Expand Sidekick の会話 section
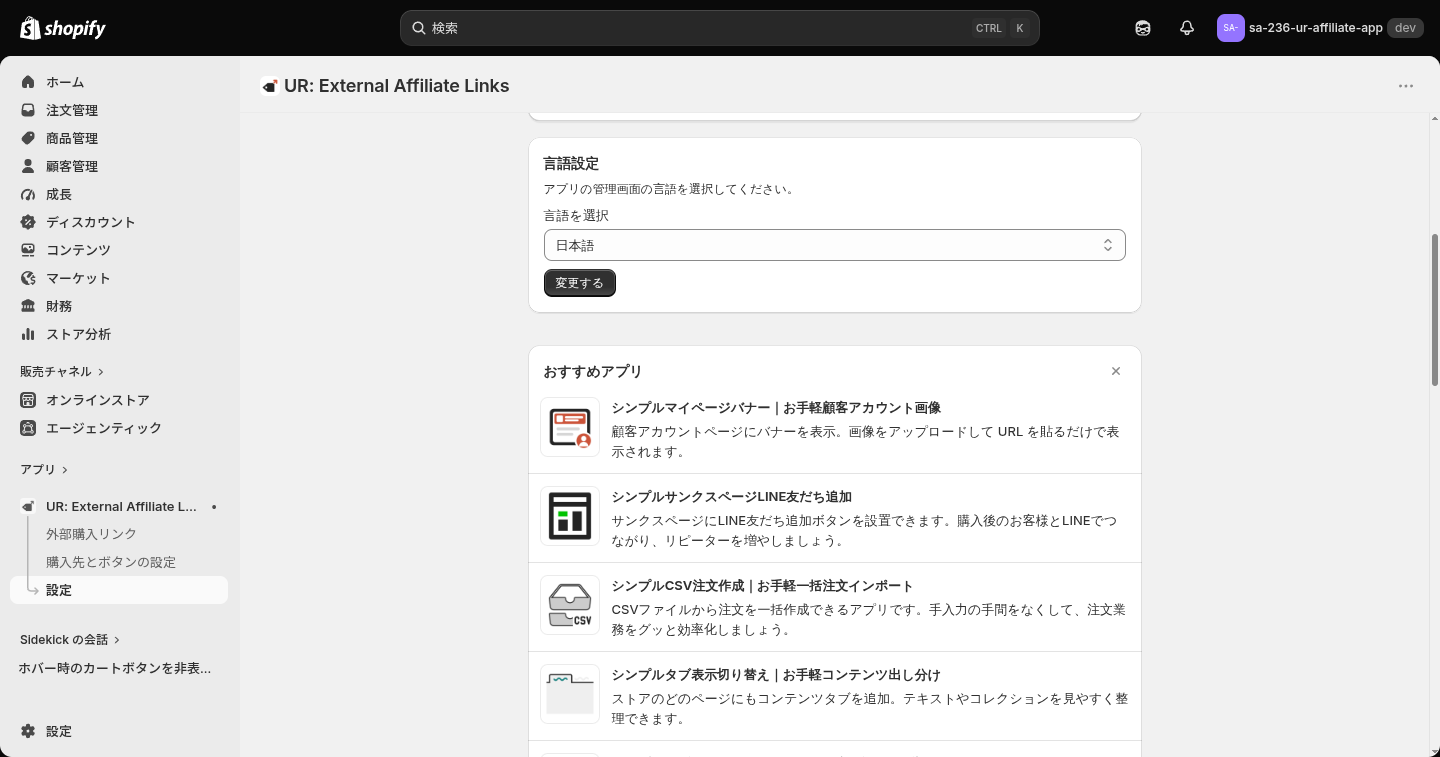The image size is (1440, 757). pyautogui.click(x=70, y=639)
